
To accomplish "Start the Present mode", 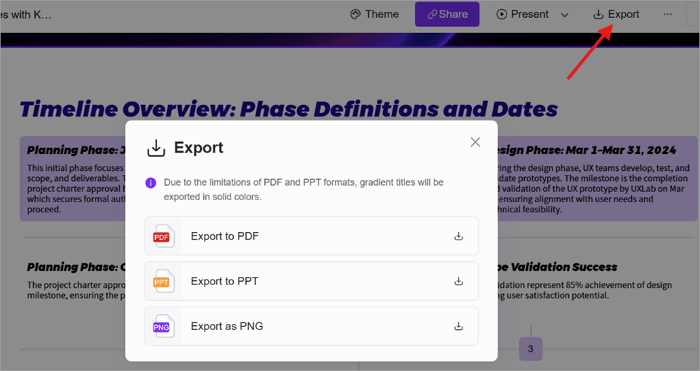I will click(x=522, y=14).
